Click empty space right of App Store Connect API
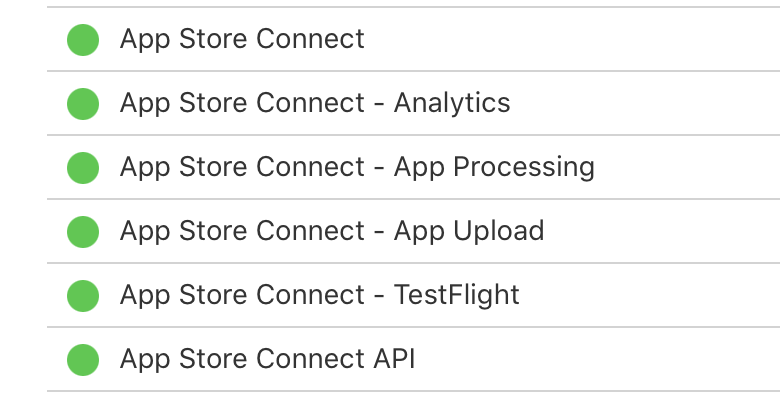780x400 pixels. [597, 360]
